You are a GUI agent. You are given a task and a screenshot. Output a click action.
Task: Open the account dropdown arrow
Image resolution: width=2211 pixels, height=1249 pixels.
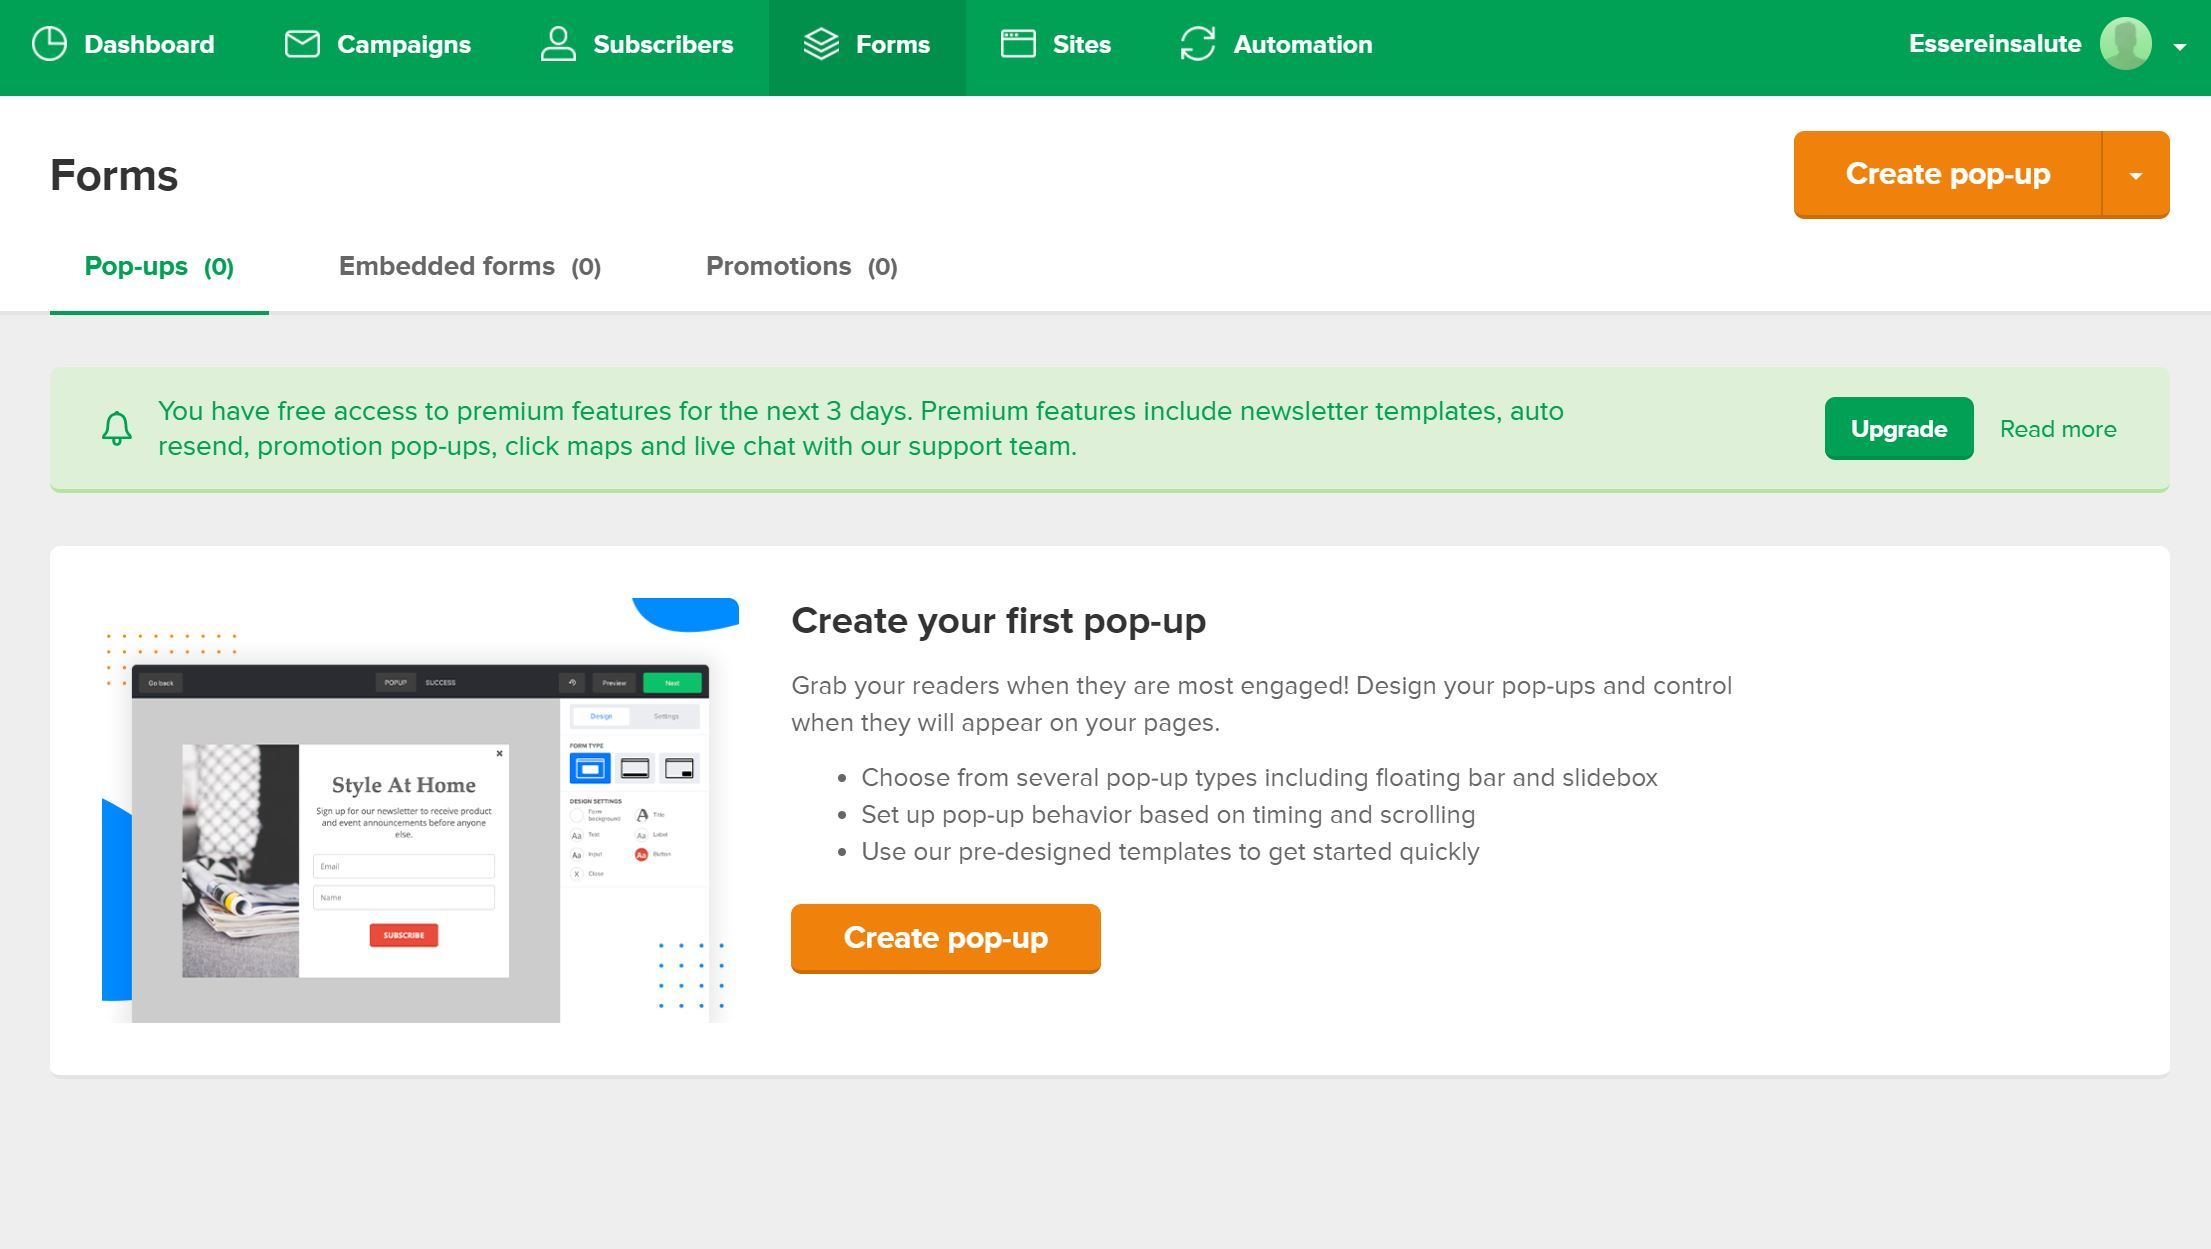point(2179,46)
